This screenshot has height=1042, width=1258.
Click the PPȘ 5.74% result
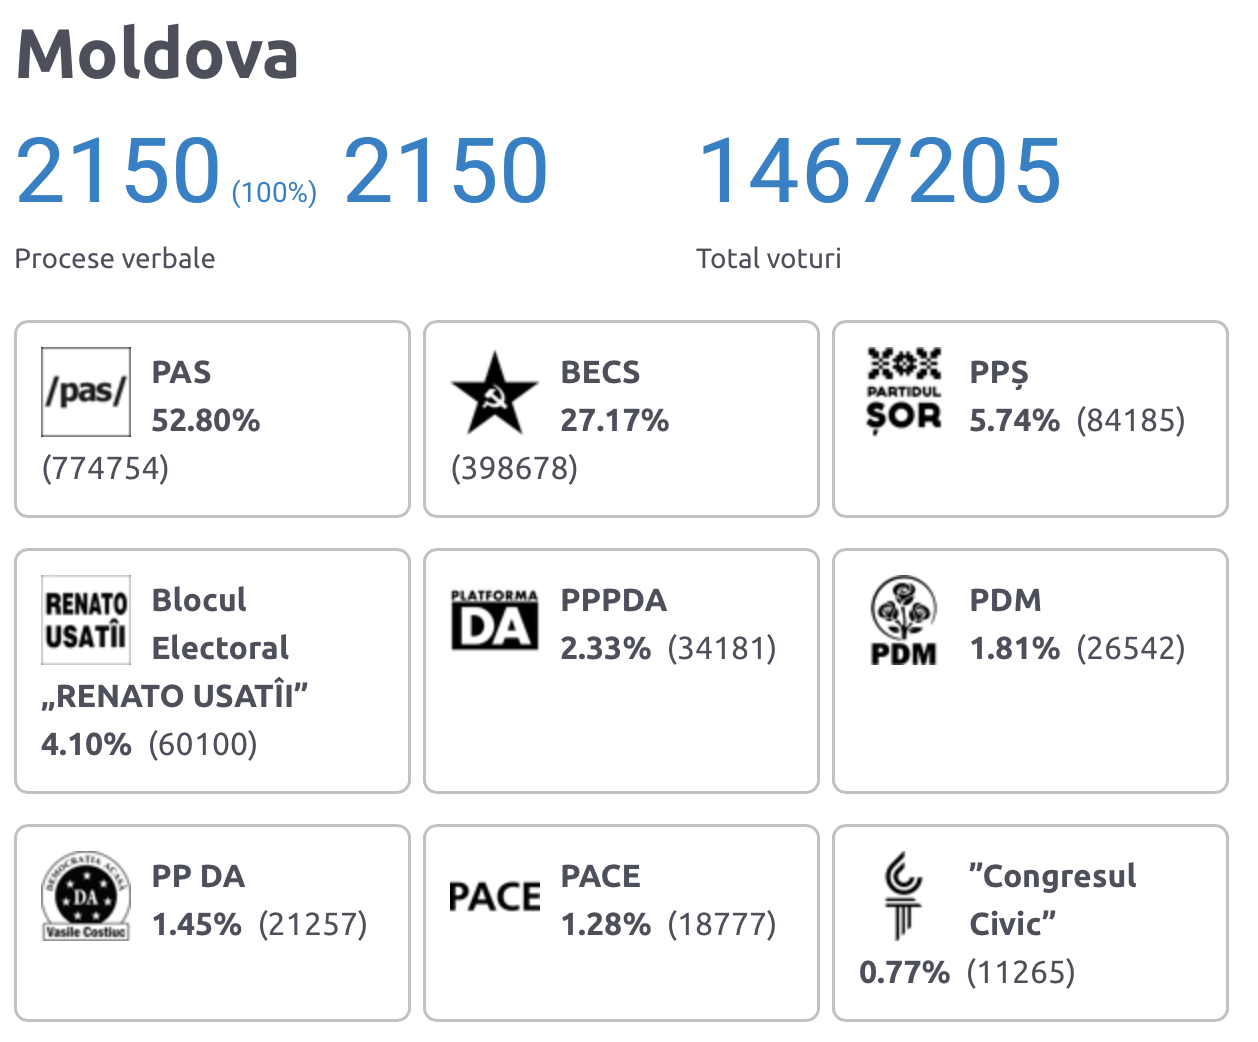pyautogui.click(x=1014, y=420)
